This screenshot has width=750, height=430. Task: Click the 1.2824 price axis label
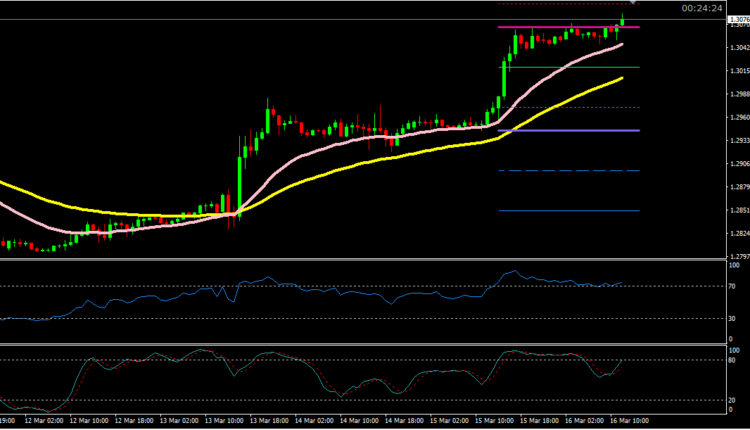tap(738, 235)
